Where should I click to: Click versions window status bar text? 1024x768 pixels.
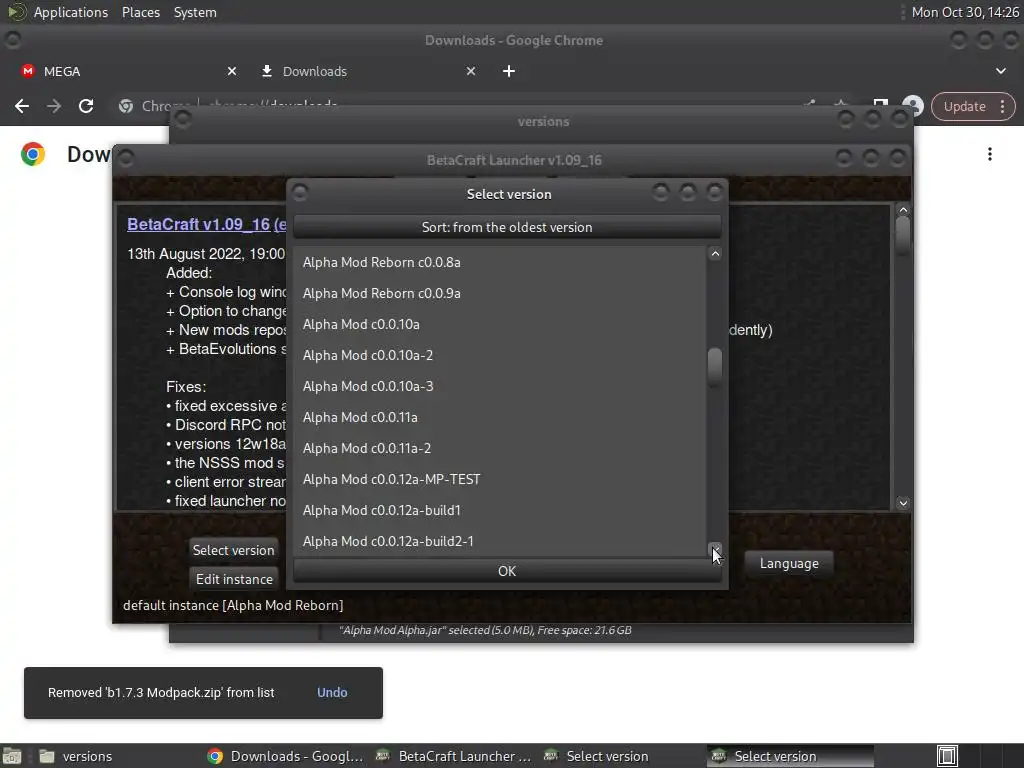(485, 630)
